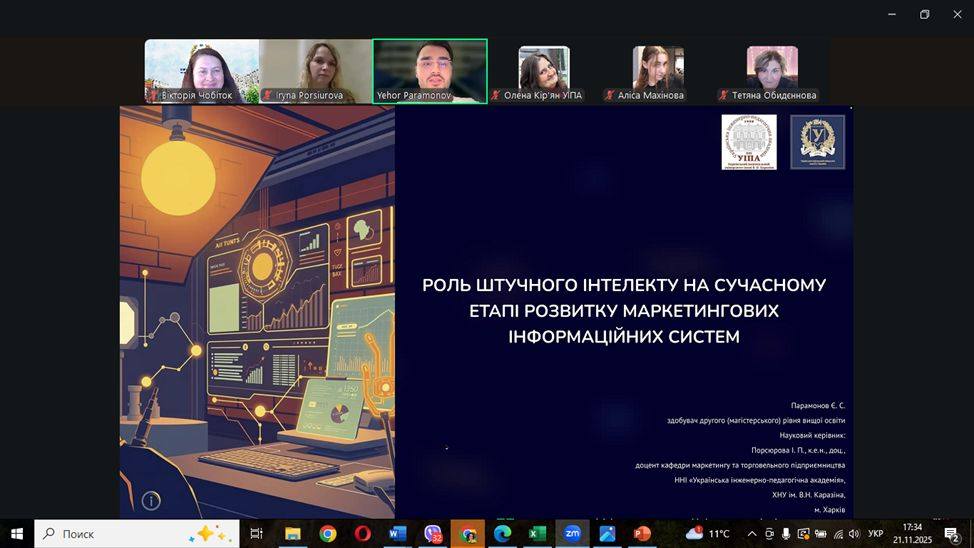Open the notification center
Image resolution: width=974 pixels, height=548 pixels.
click(x=952, y=534)
